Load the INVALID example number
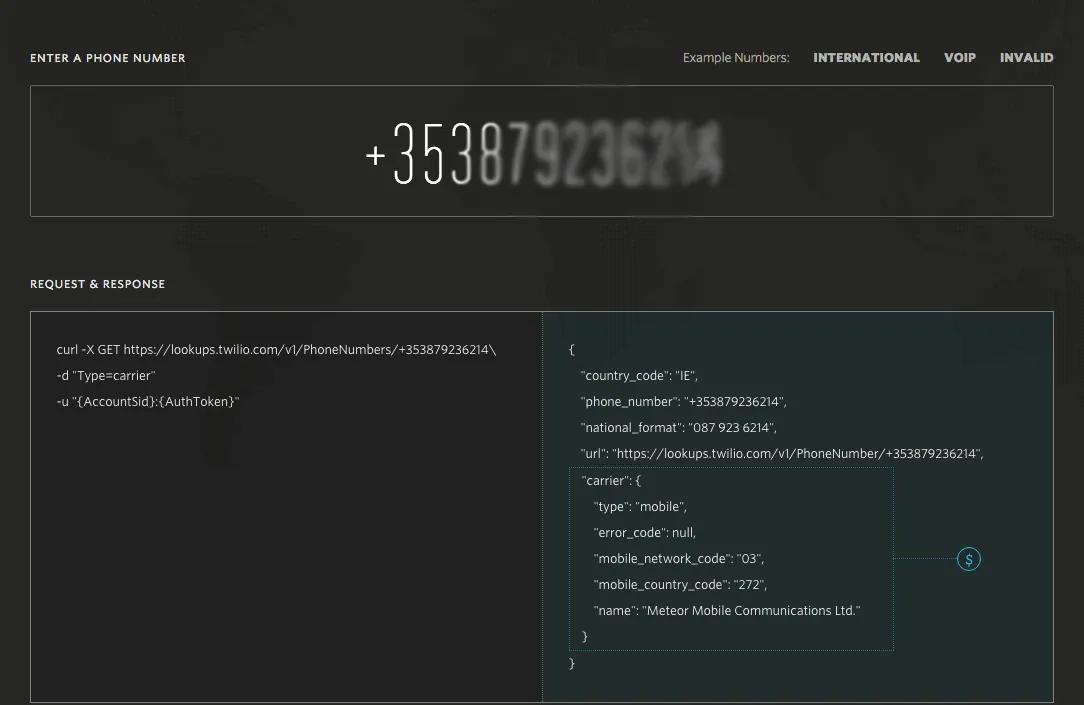 (x=1027, y=57)
